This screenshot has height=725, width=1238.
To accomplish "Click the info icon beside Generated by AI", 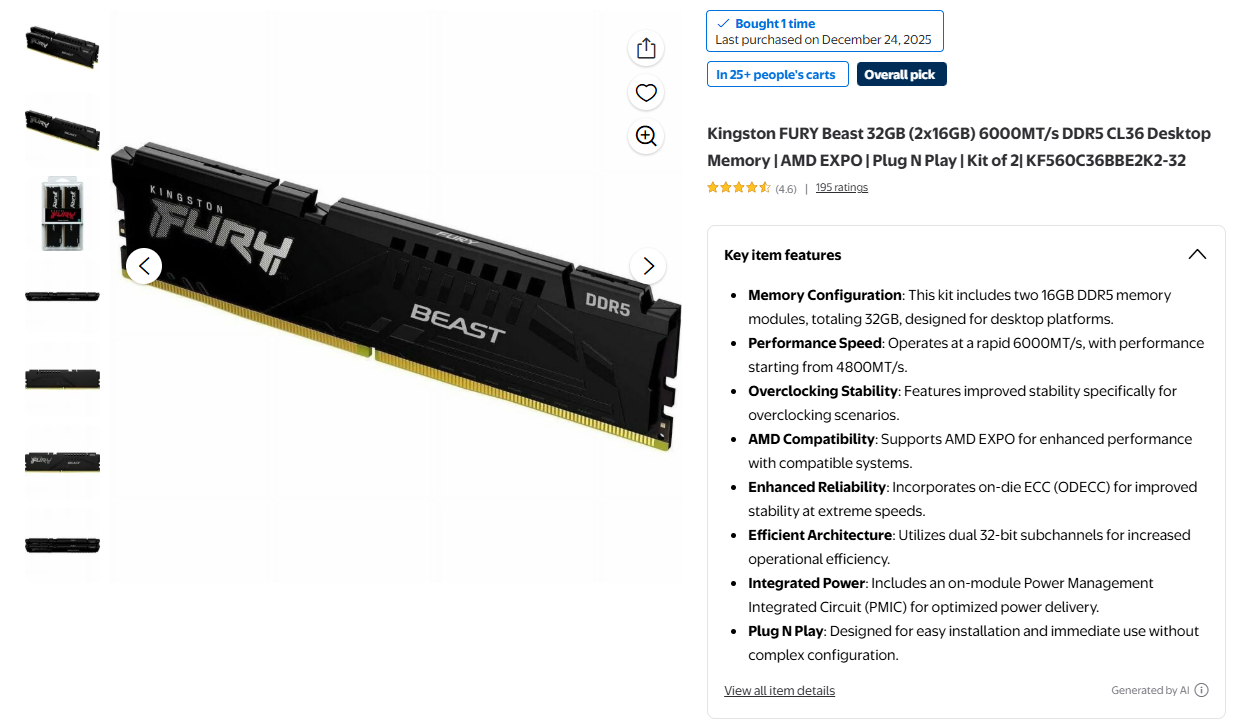I will 1202,690.
